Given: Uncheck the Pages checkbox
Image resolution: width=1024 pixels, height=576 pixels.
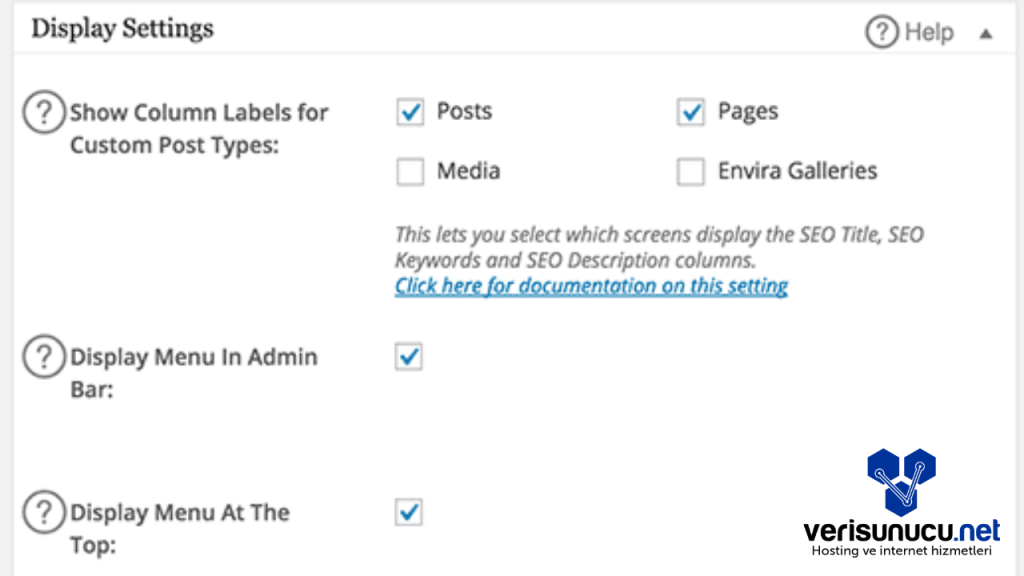Looking at the screenshot, I should (691, 112).
